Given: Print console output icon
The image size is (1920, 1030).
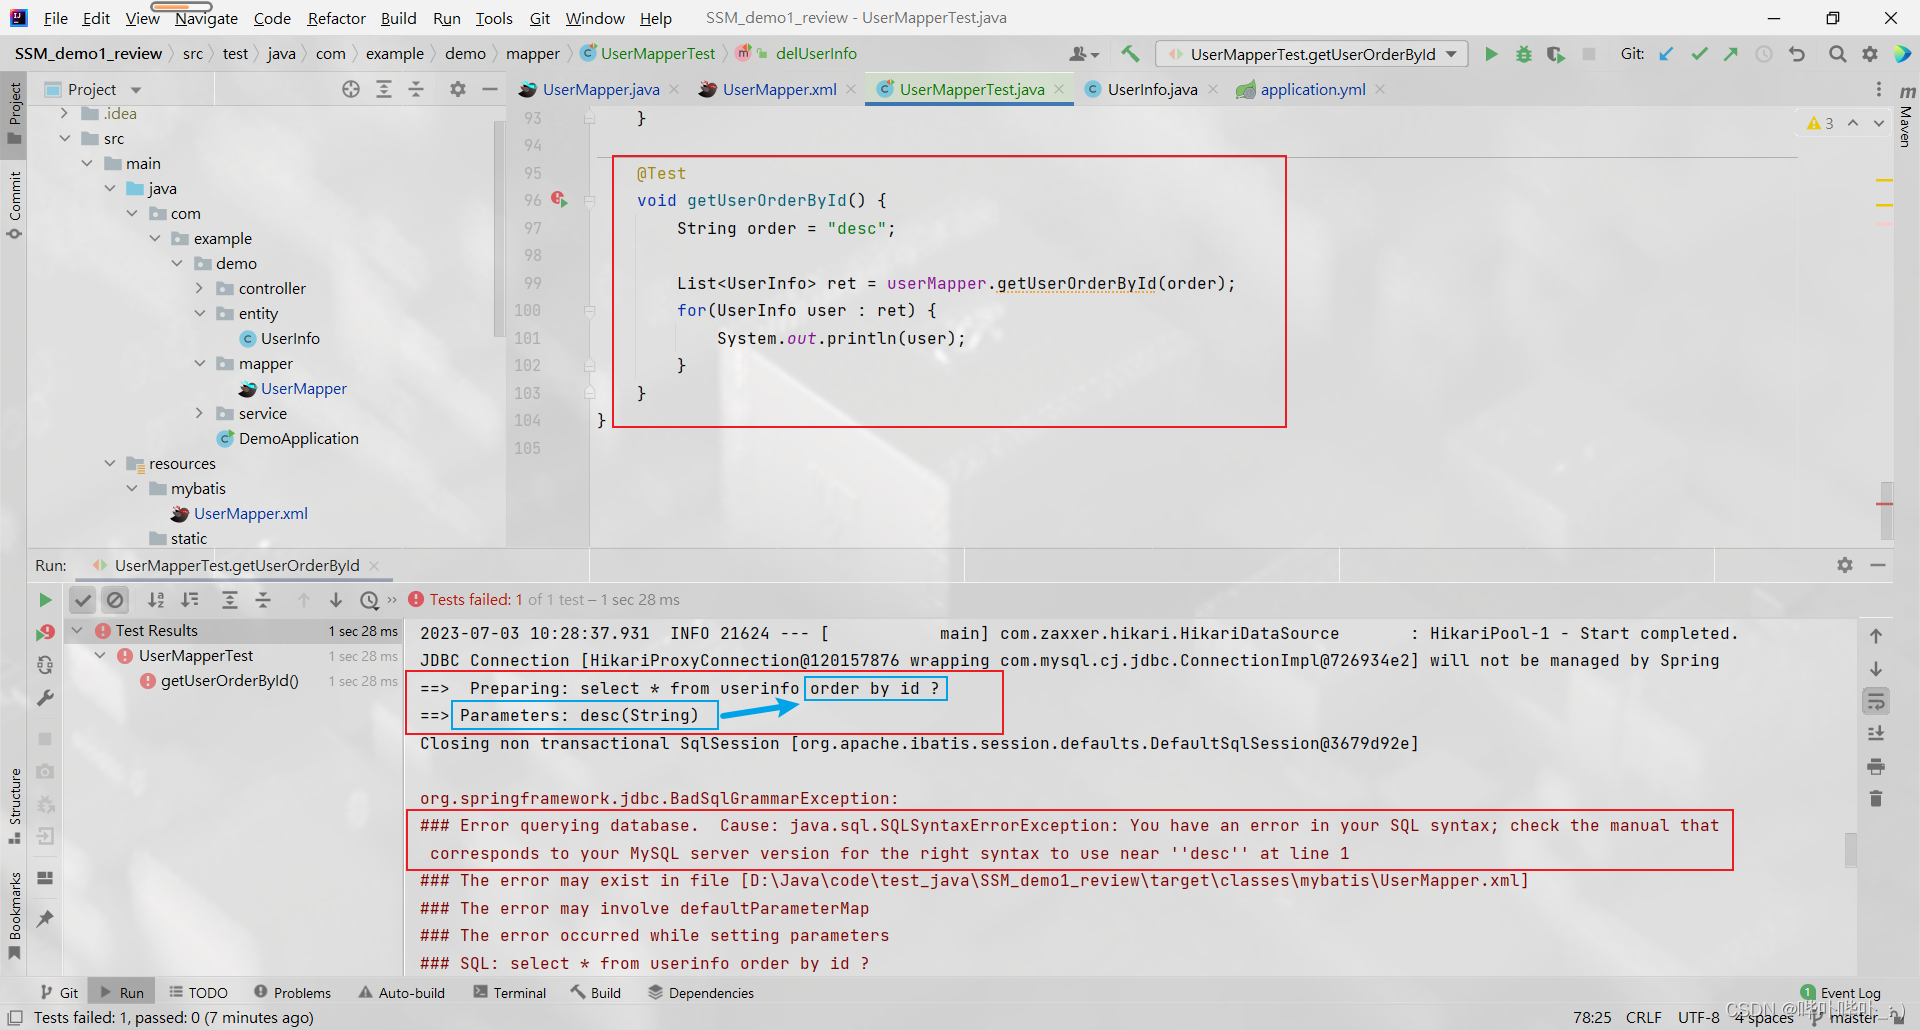Looking at the screenshot, I should point(1876,767).
